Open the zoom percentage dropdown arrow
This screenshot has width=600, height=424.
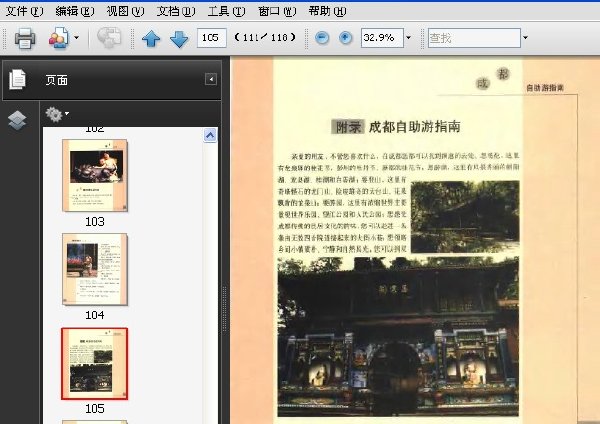point(408,38)
